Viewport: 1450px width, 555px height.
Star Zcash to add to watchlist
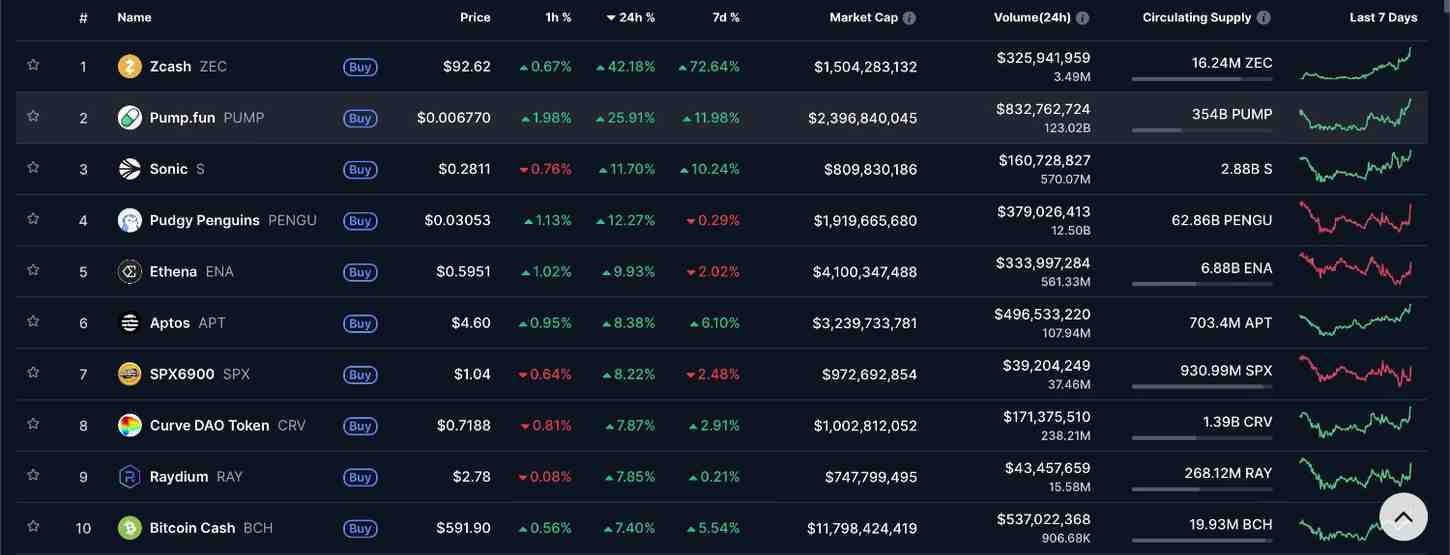33,65
